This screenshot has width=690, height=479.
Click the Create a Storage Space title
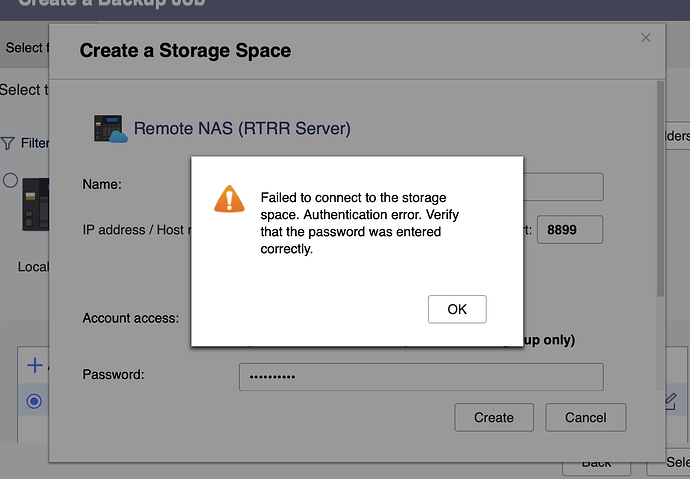pos(185,49)
